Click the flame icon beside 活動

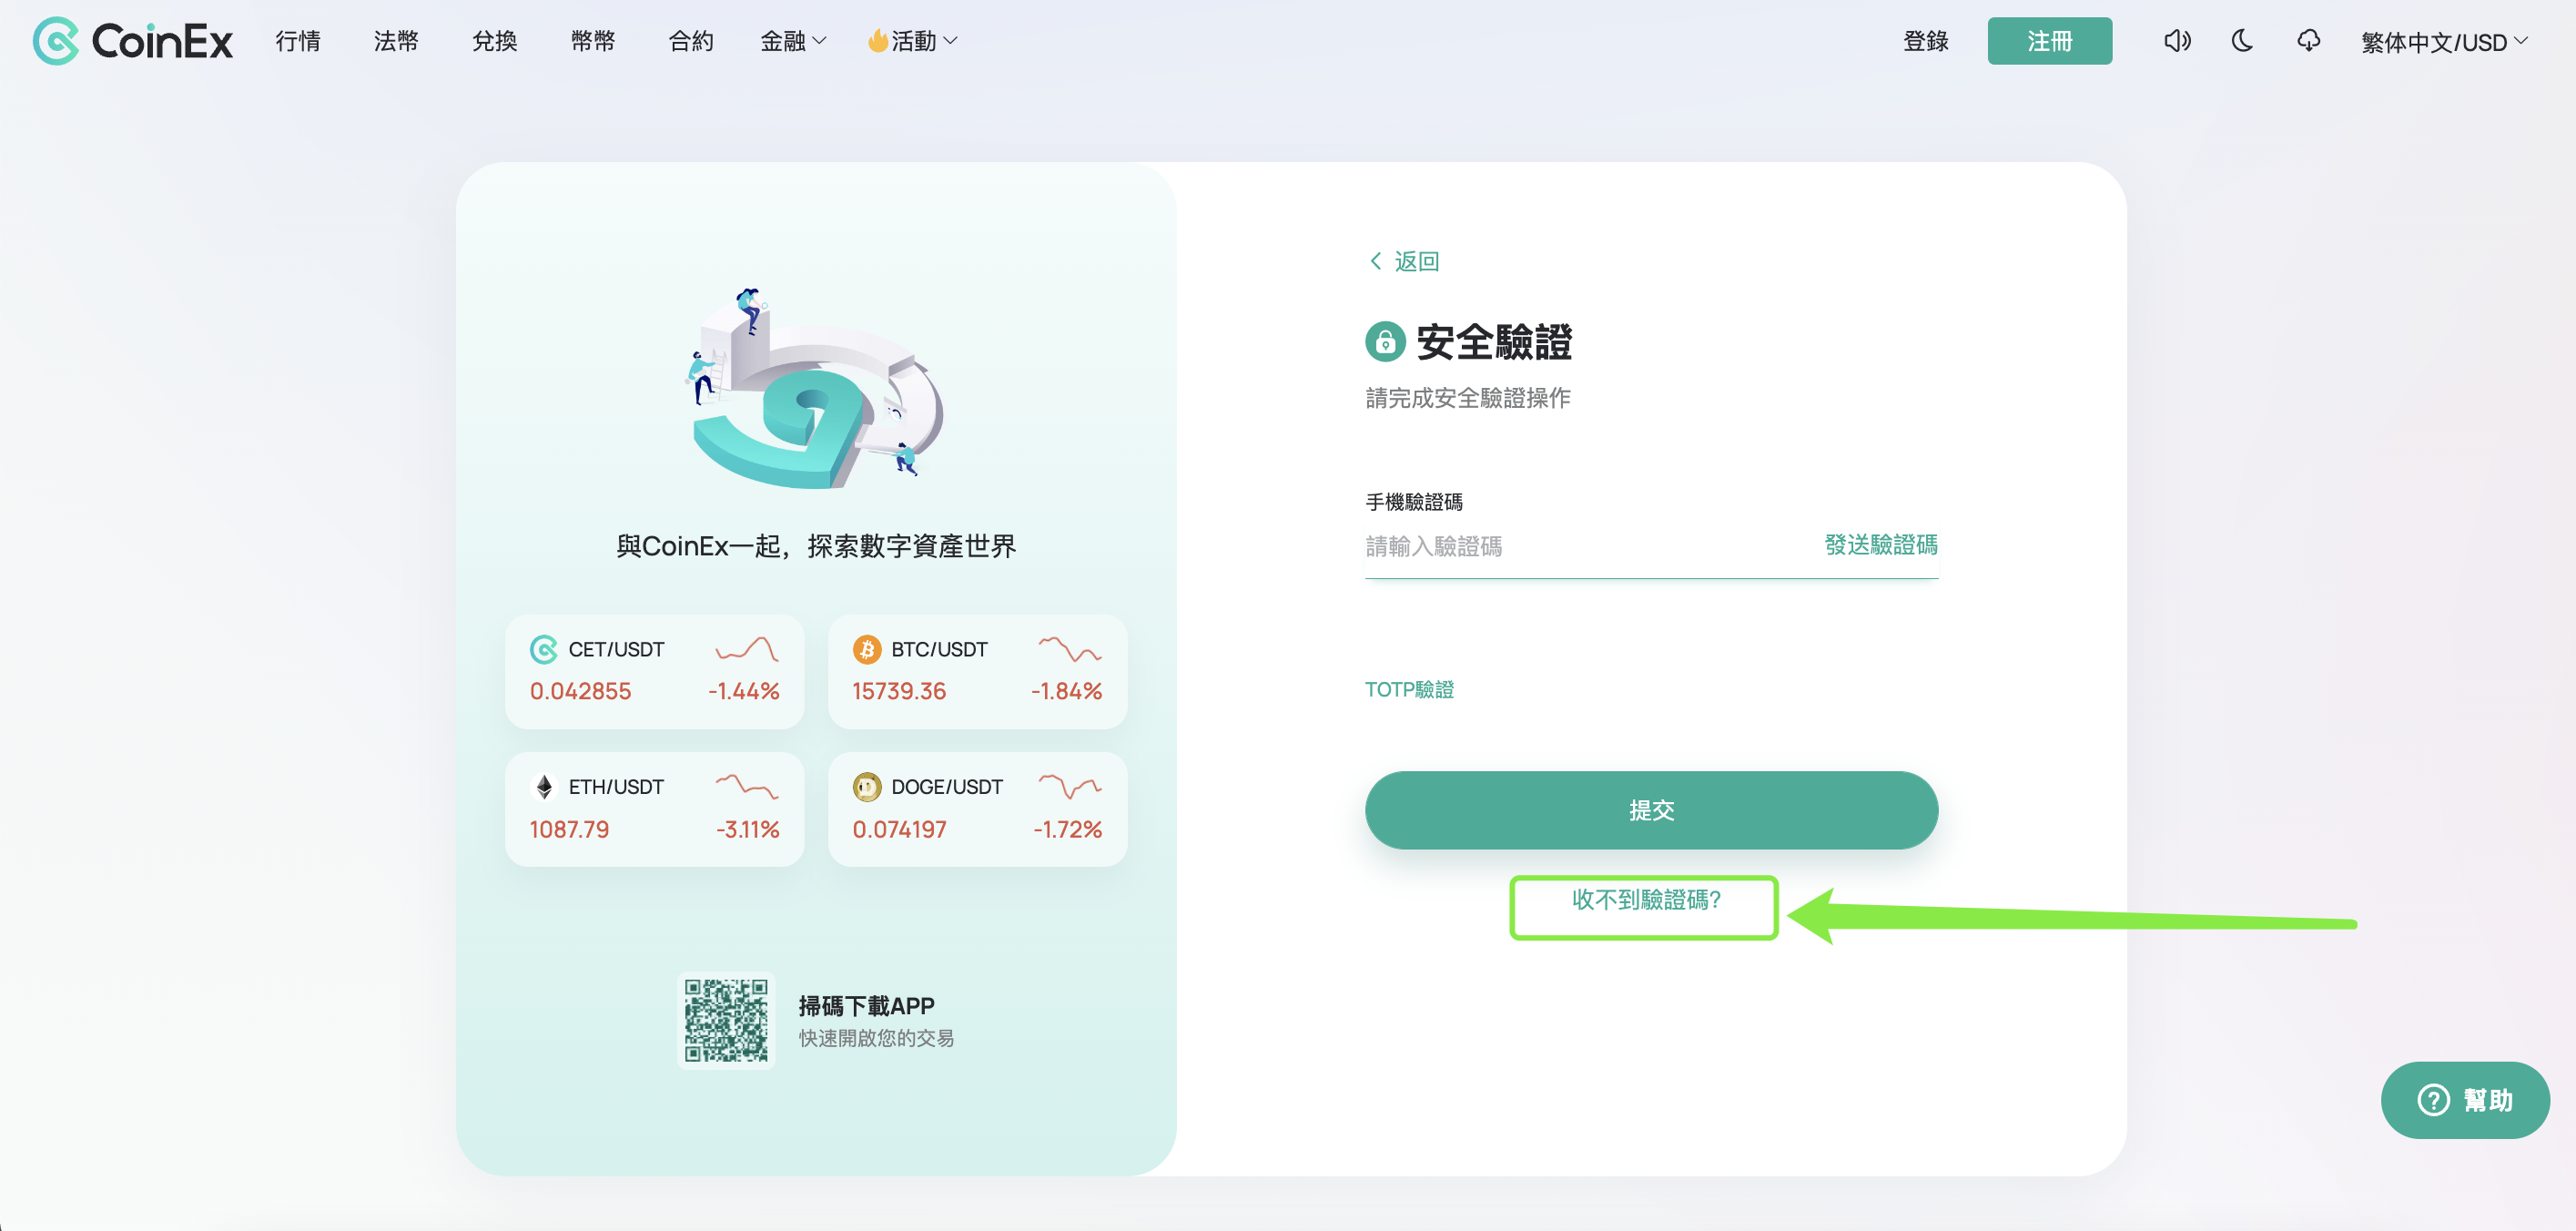(x=877, y=41)
